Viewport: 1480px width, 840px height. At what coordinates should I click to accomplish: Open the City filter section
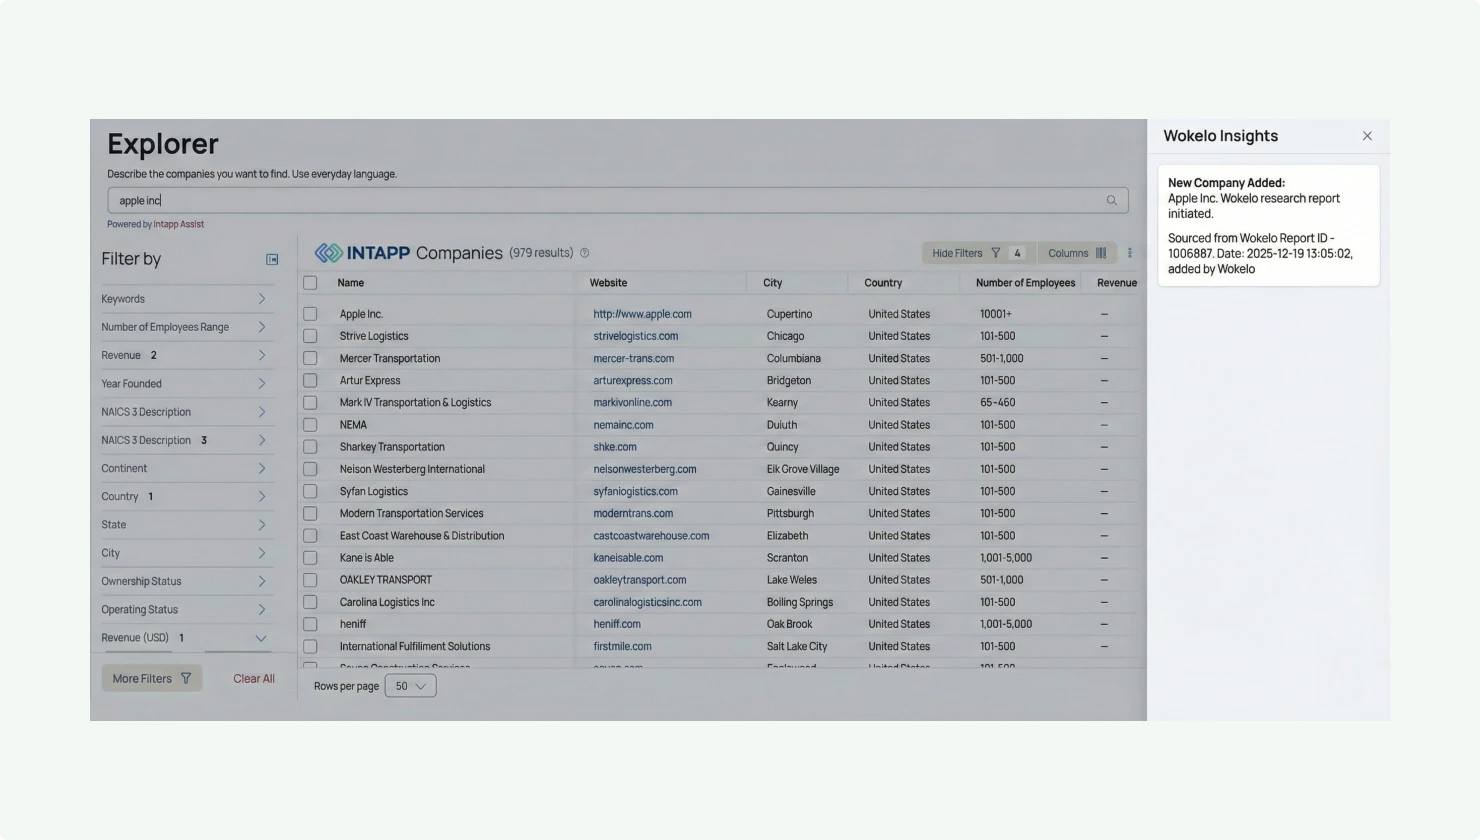185,553
